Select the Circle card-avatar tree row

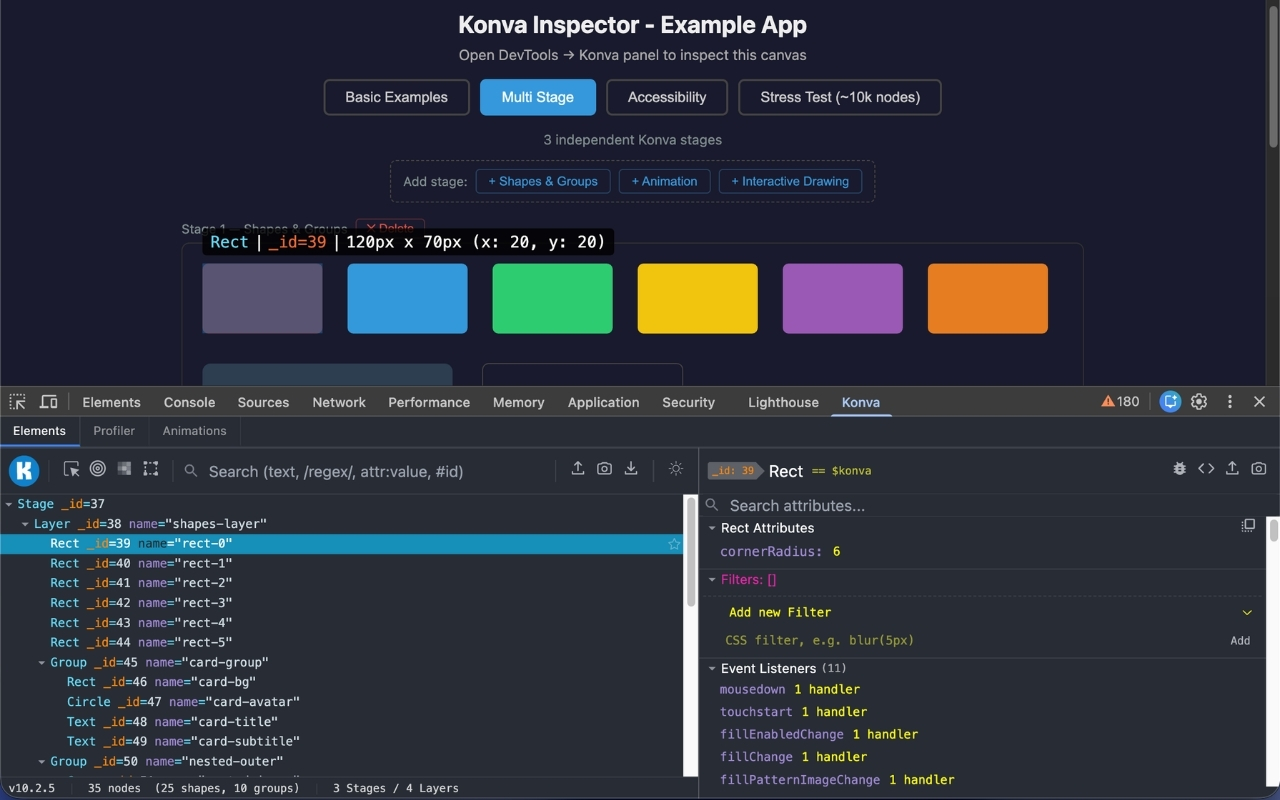pyautogui.click(x=342, y=702)
